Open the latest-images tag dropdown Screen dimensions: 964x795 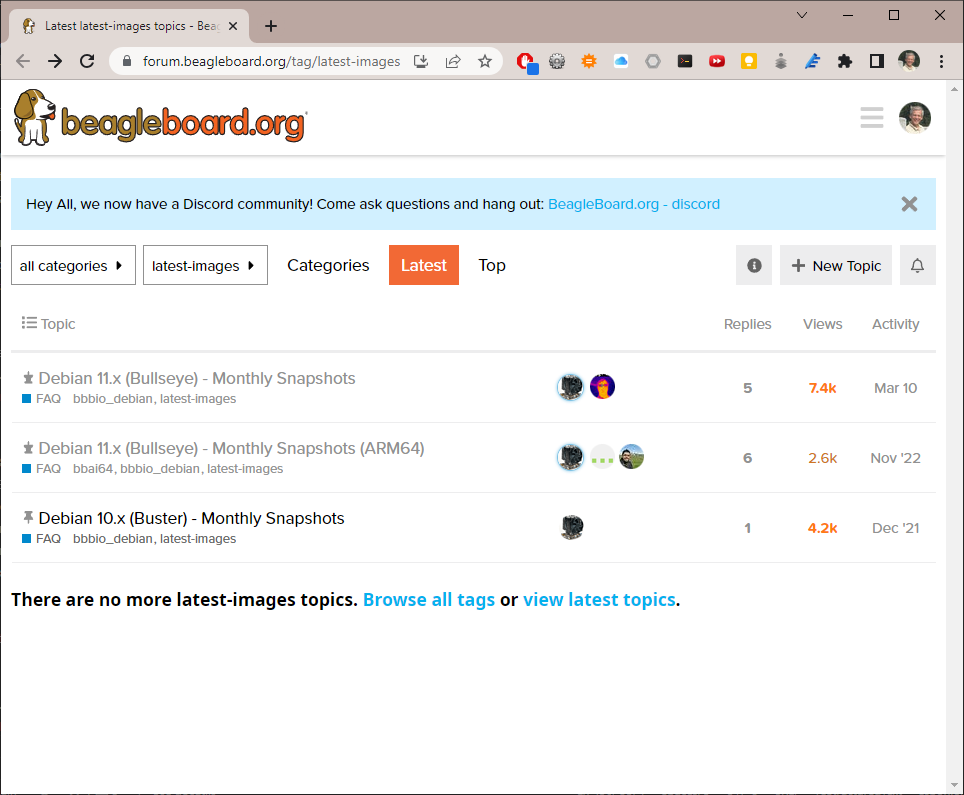pos(205,265)
